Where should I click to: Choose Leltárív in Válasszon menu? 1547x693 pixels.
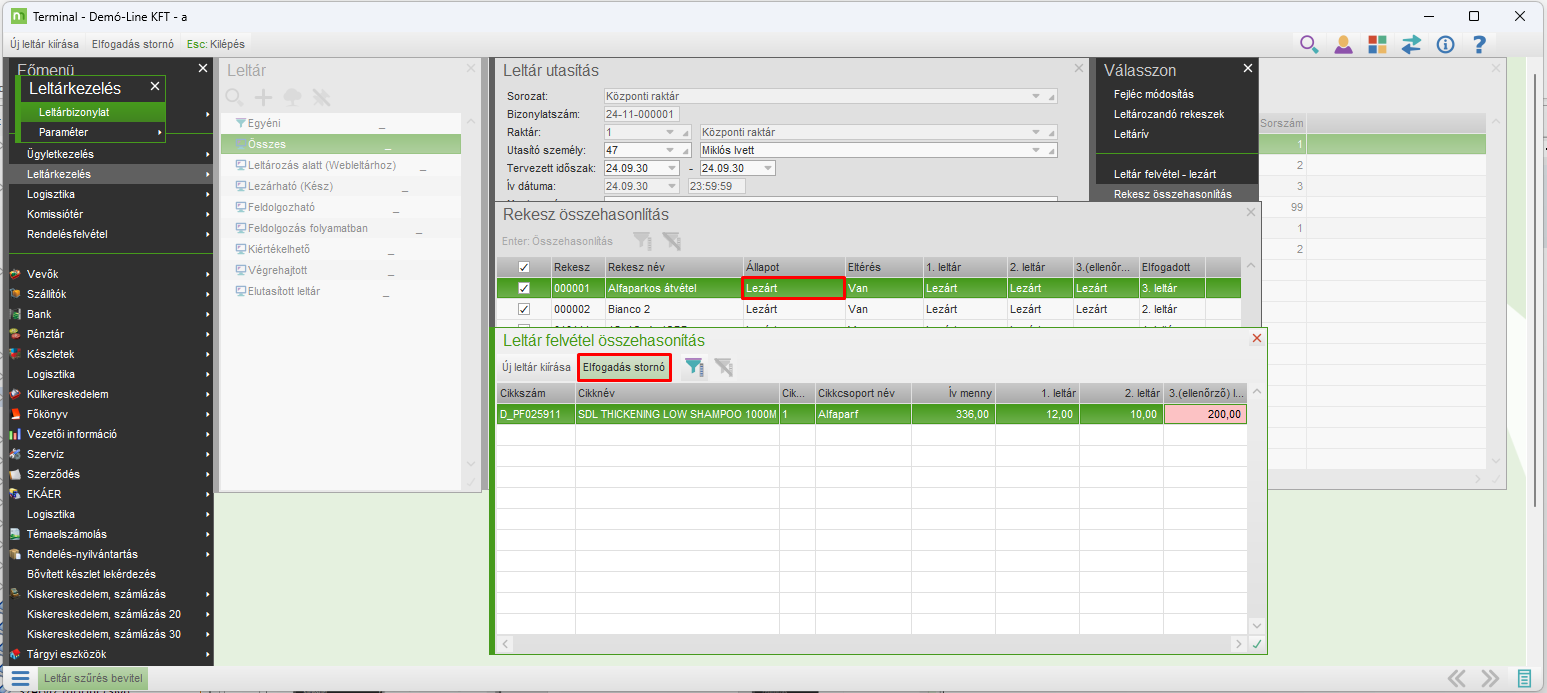tap(1131, 134)
